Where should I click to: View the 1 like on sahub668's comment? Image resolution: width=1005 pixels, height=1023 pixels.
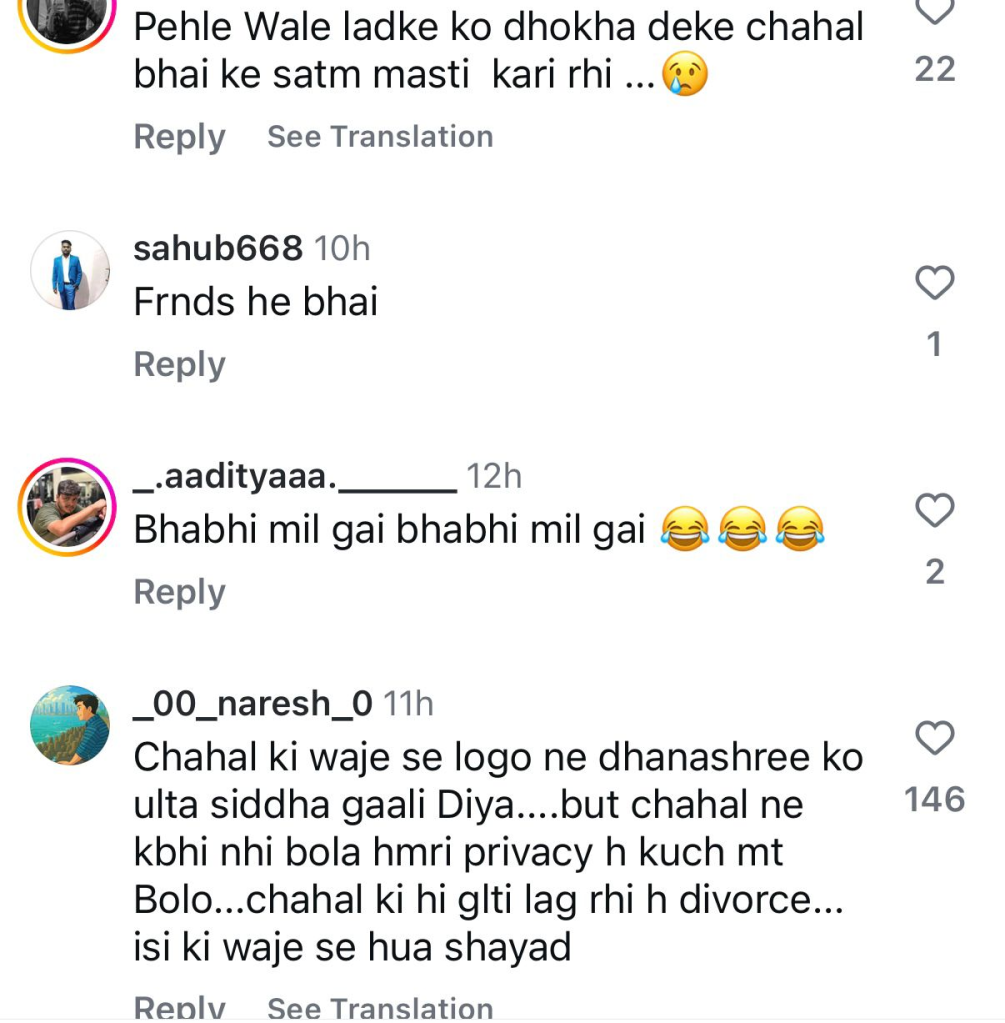pyautogui.click(x=935, y=345)
